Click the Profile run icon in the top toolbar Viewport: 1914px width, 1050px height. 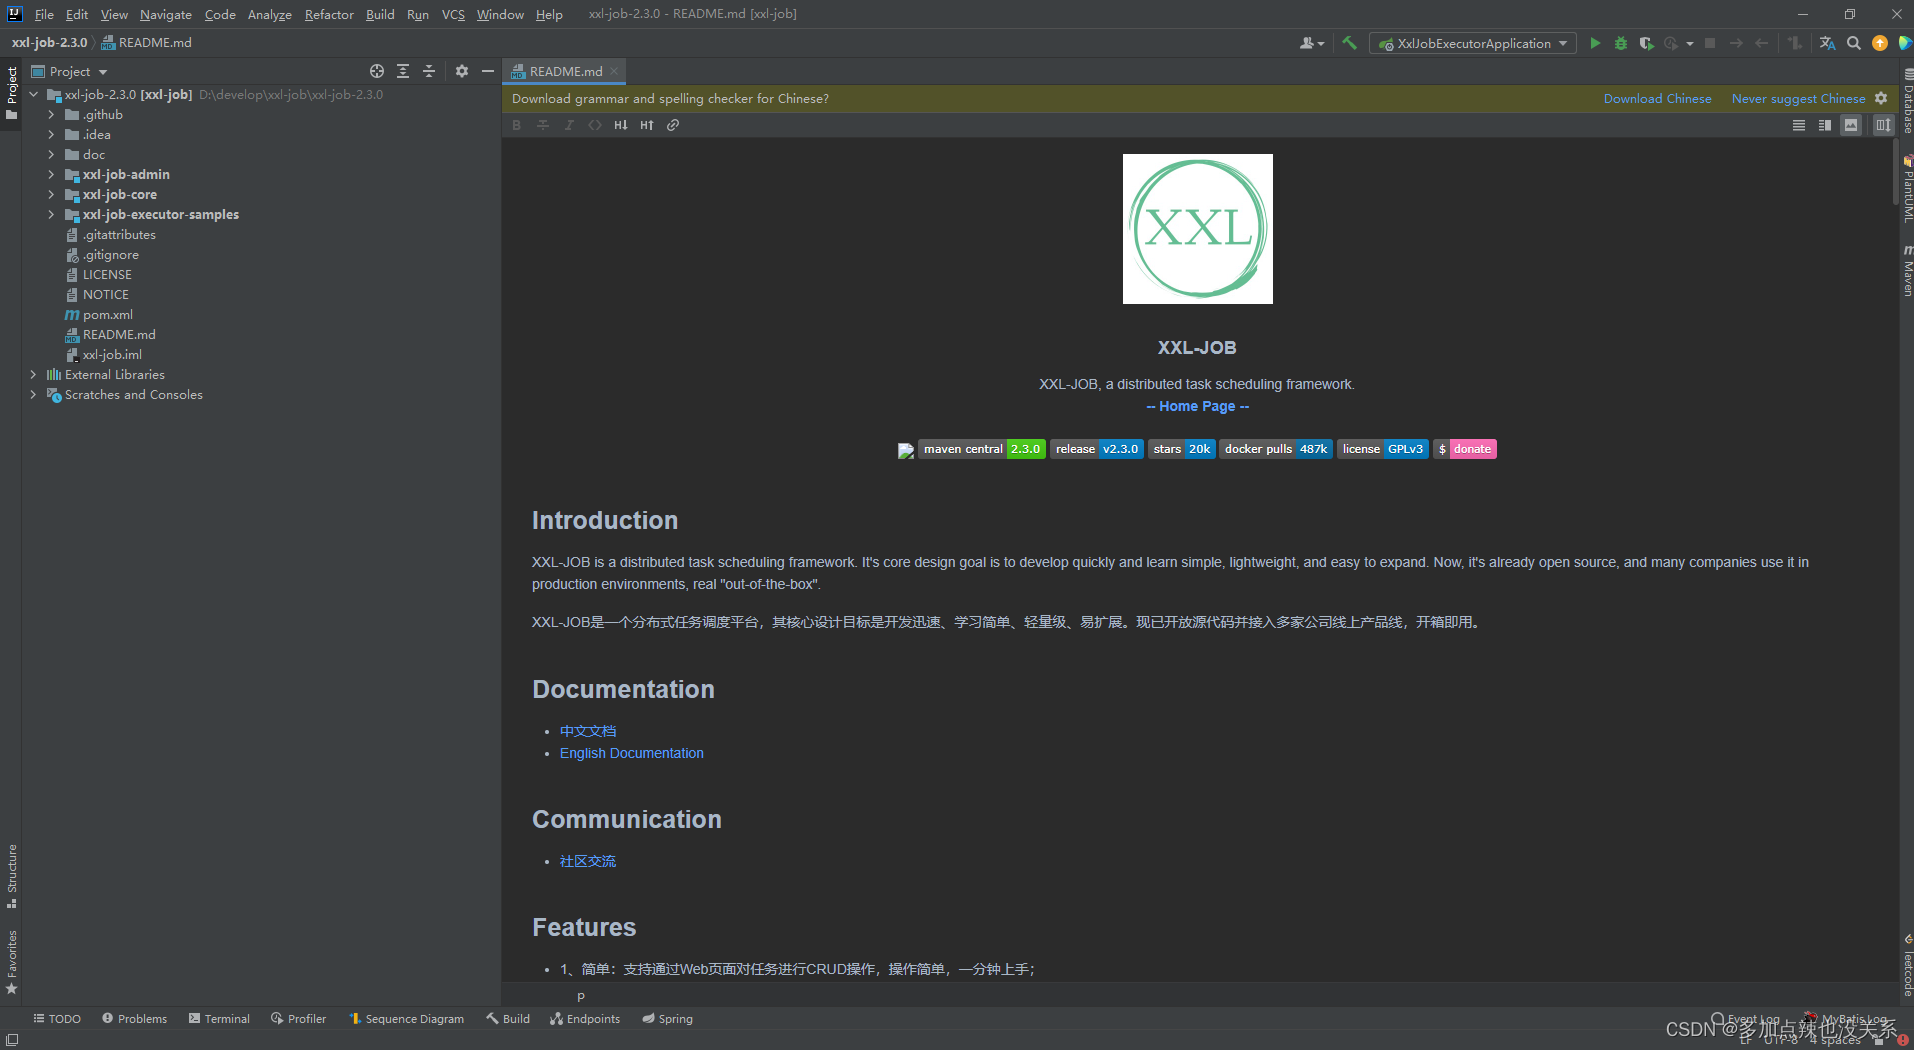tap(1671, 43)
